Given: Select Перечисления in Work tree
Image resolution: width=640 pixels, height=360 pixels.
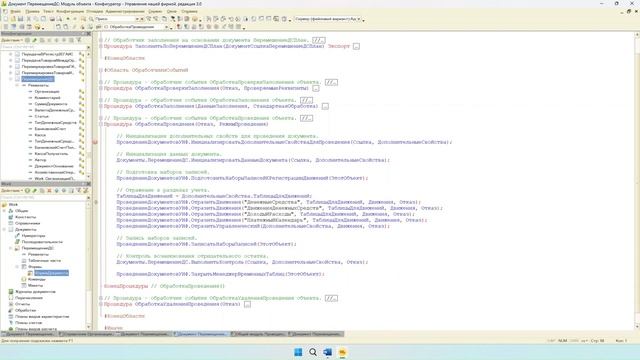Looking at the screenshot, I should [x=29, y=298].
